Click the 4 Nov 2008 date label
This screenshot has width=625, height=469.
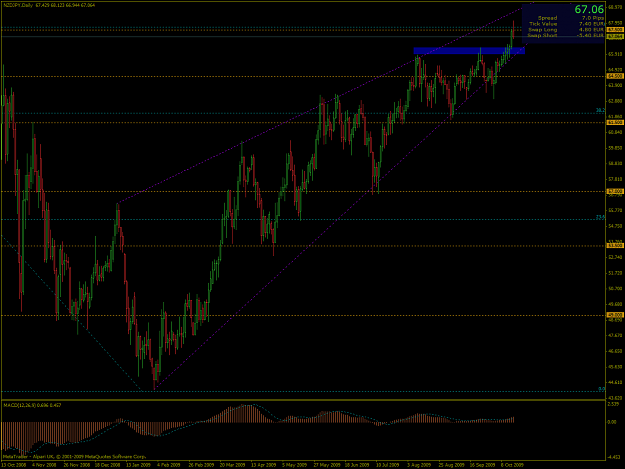[44, 465]
